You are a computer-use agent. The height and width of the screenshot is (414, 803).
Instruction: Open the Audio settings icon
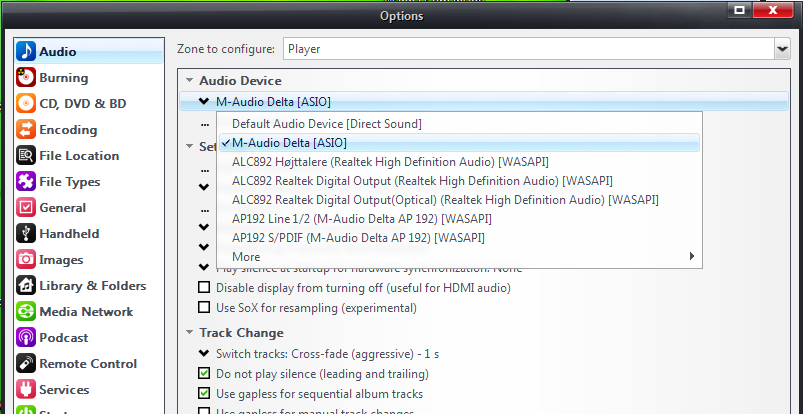pos(26,51)
